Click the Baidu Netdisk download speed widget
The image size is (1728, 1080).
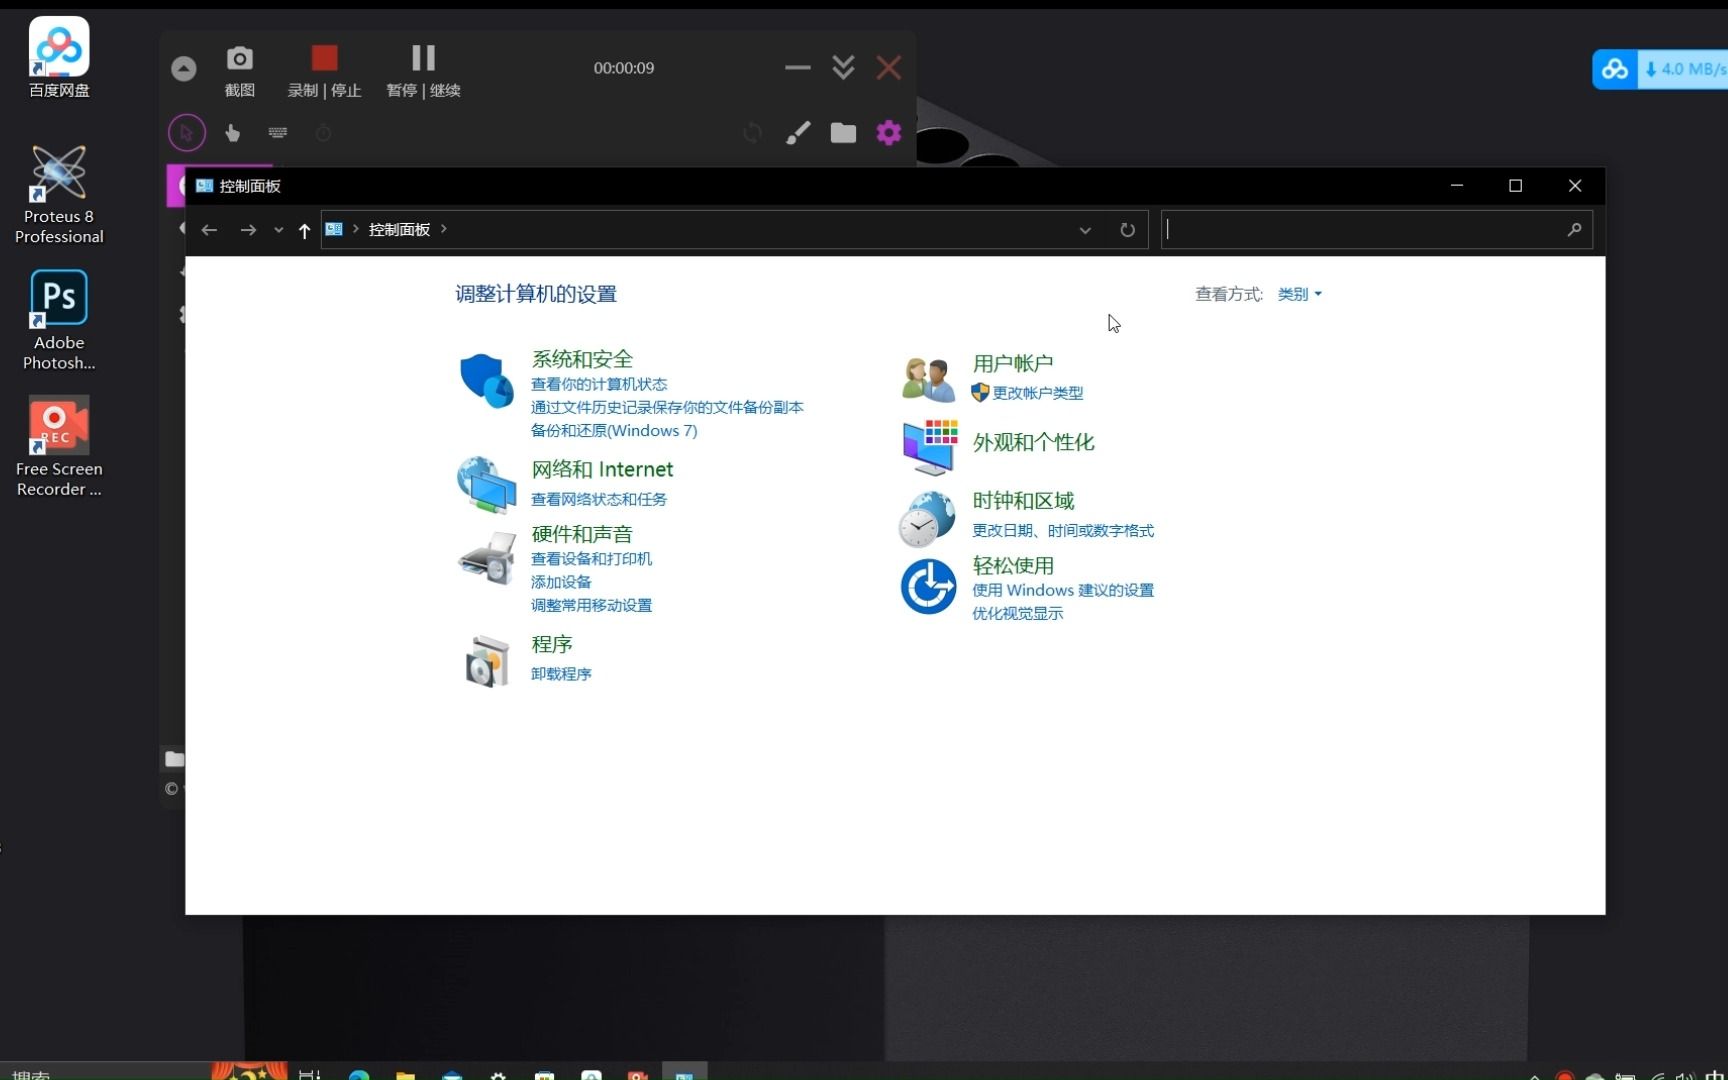click(1660, 69)
